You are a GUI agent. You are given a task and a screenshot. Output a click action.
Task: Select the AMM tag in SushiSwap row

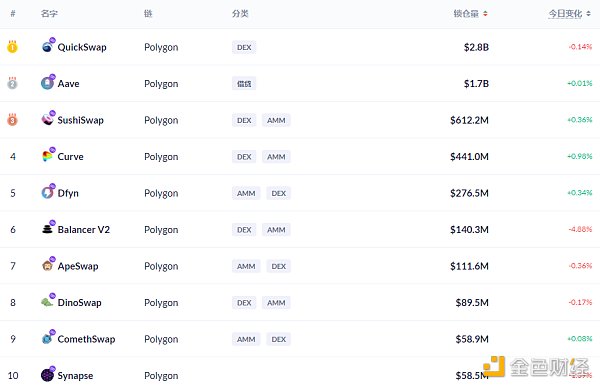pyautogui.click(x=276, y=120)
